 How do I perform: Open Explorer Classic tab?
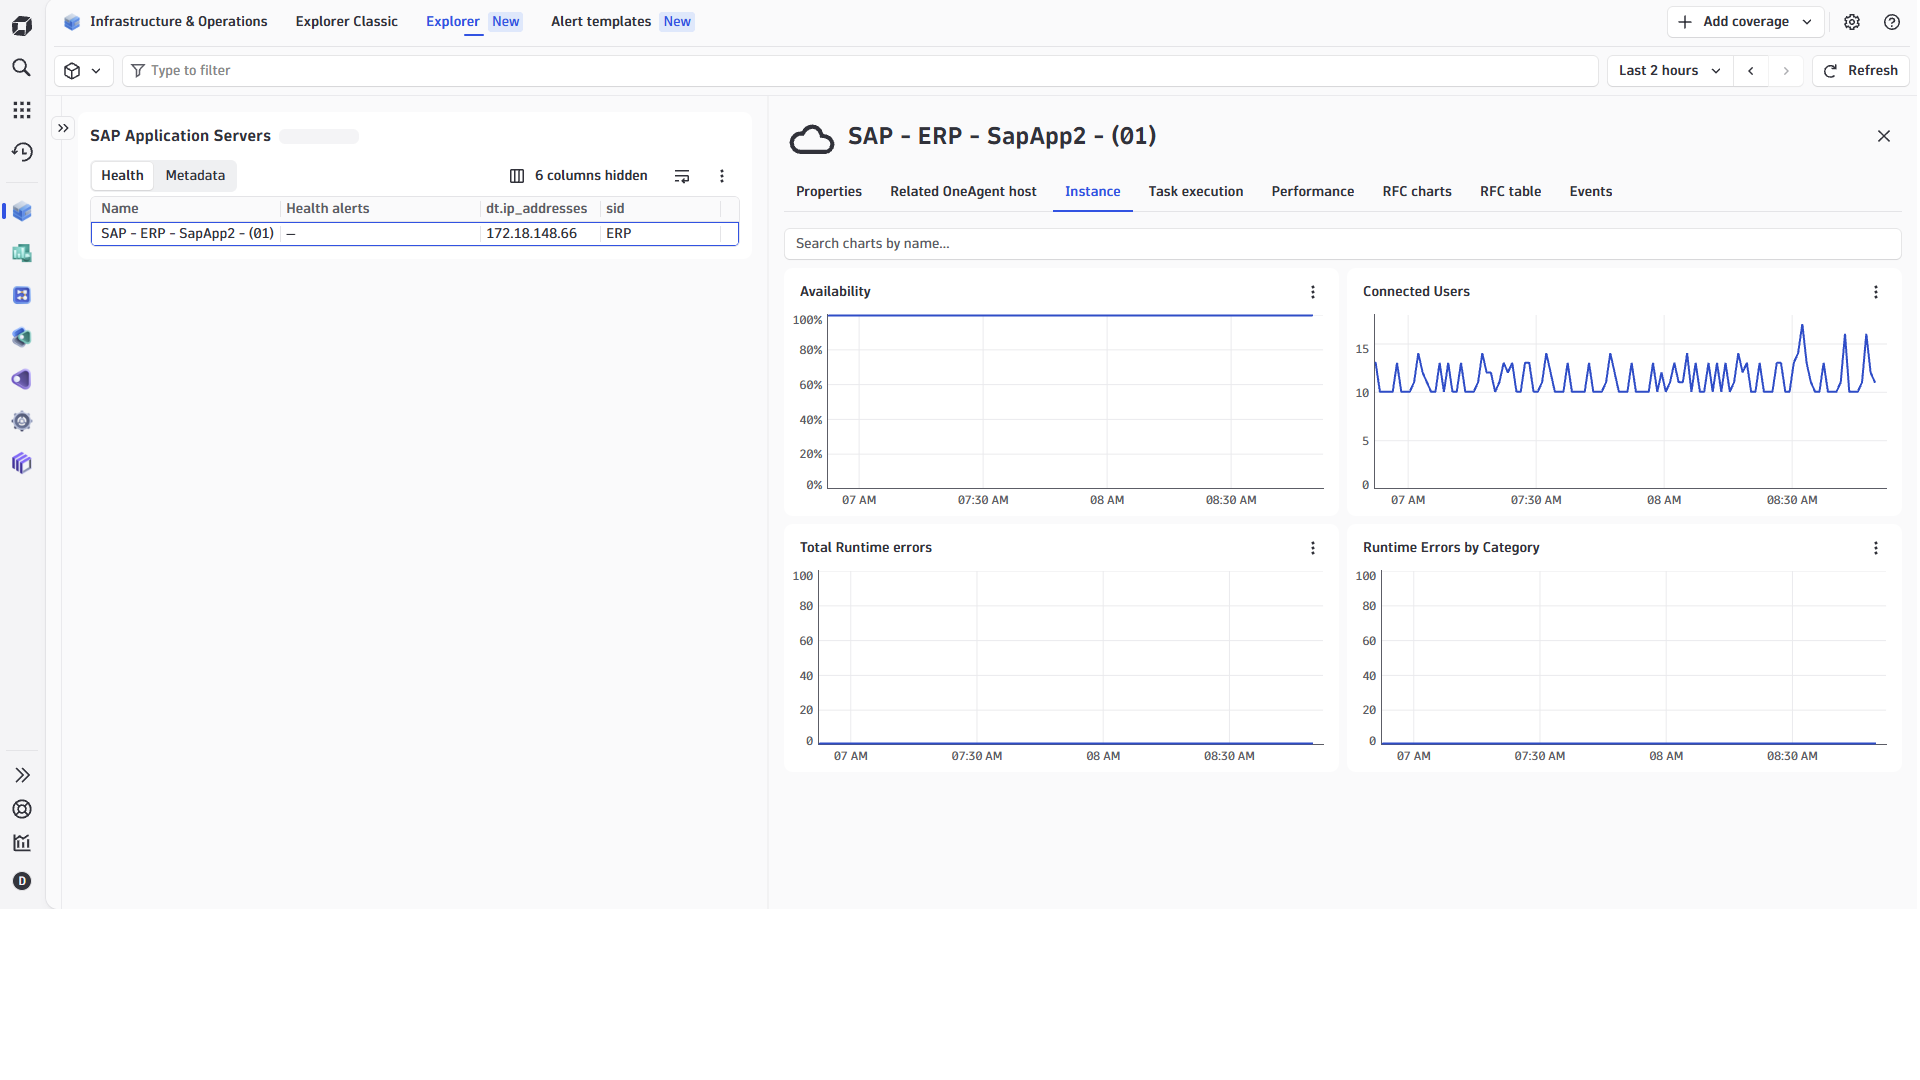coord(346,22)
